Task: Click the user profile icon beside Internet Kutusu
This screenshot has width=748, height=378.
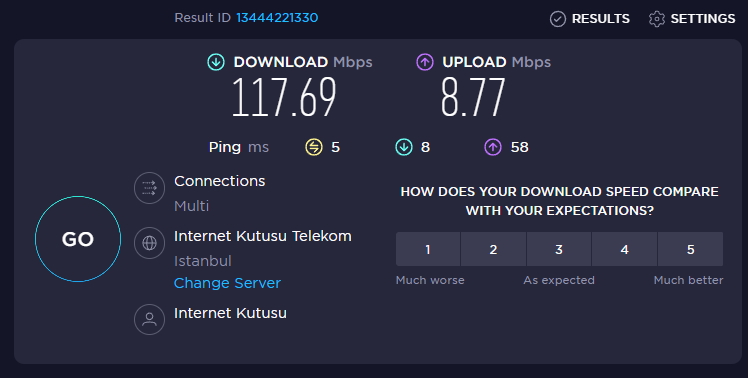Action: [x=149, y=319]
